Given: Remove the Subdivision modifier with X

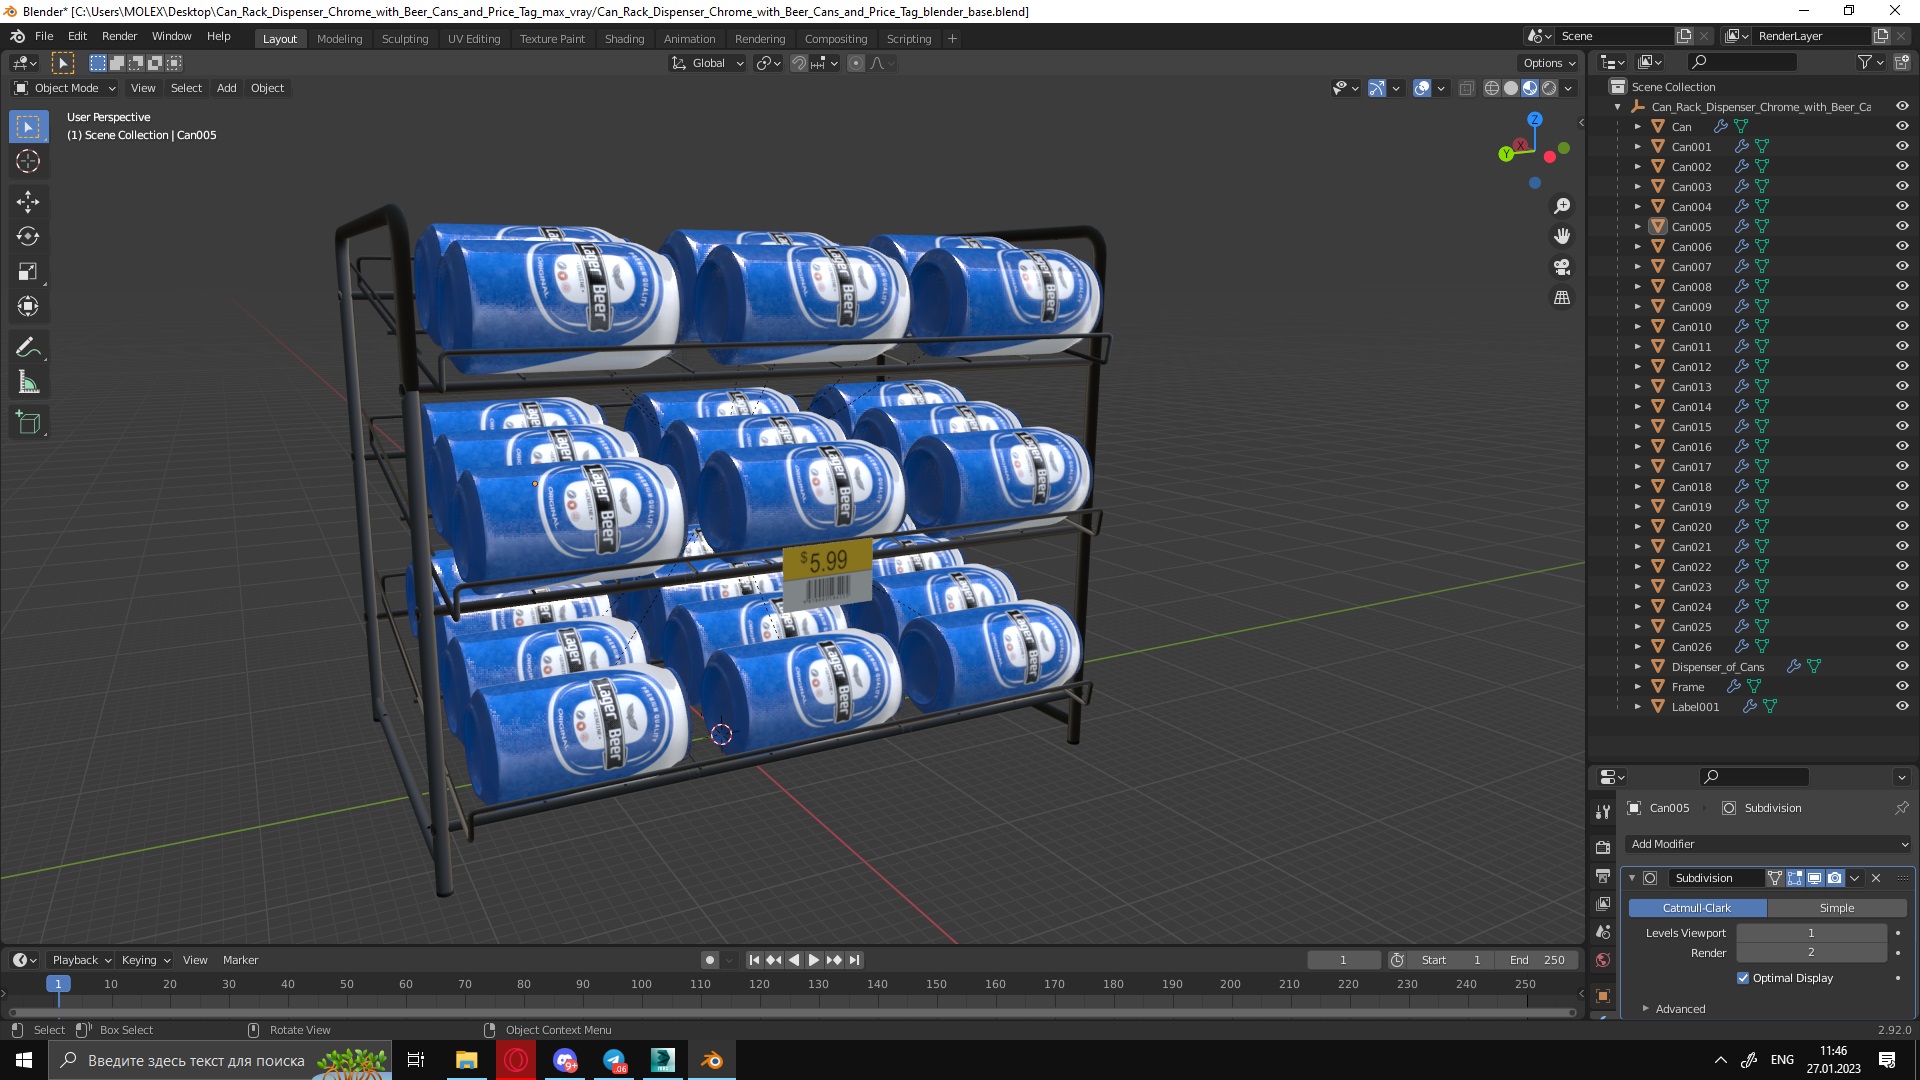Looking at the screenshot, I should [x=1876, y=878].
